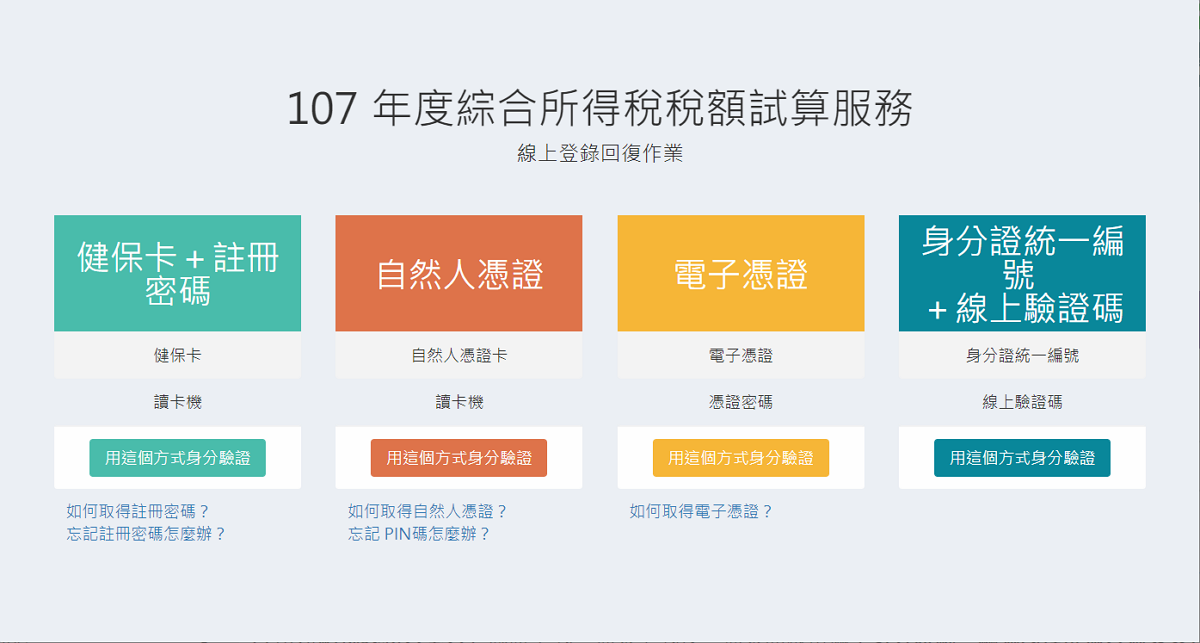Verify identity using the green 用這個方式身分驗證 button
Screen dimensions: 1200x643
(x=178, y=458)
